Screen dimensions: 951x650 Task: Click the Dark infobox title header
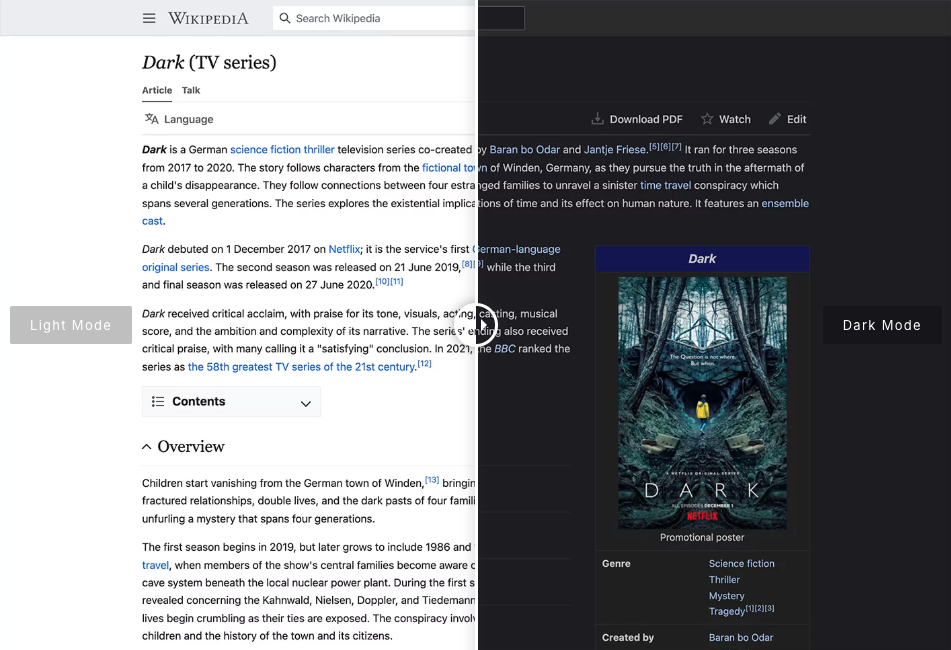pos(702,259)
